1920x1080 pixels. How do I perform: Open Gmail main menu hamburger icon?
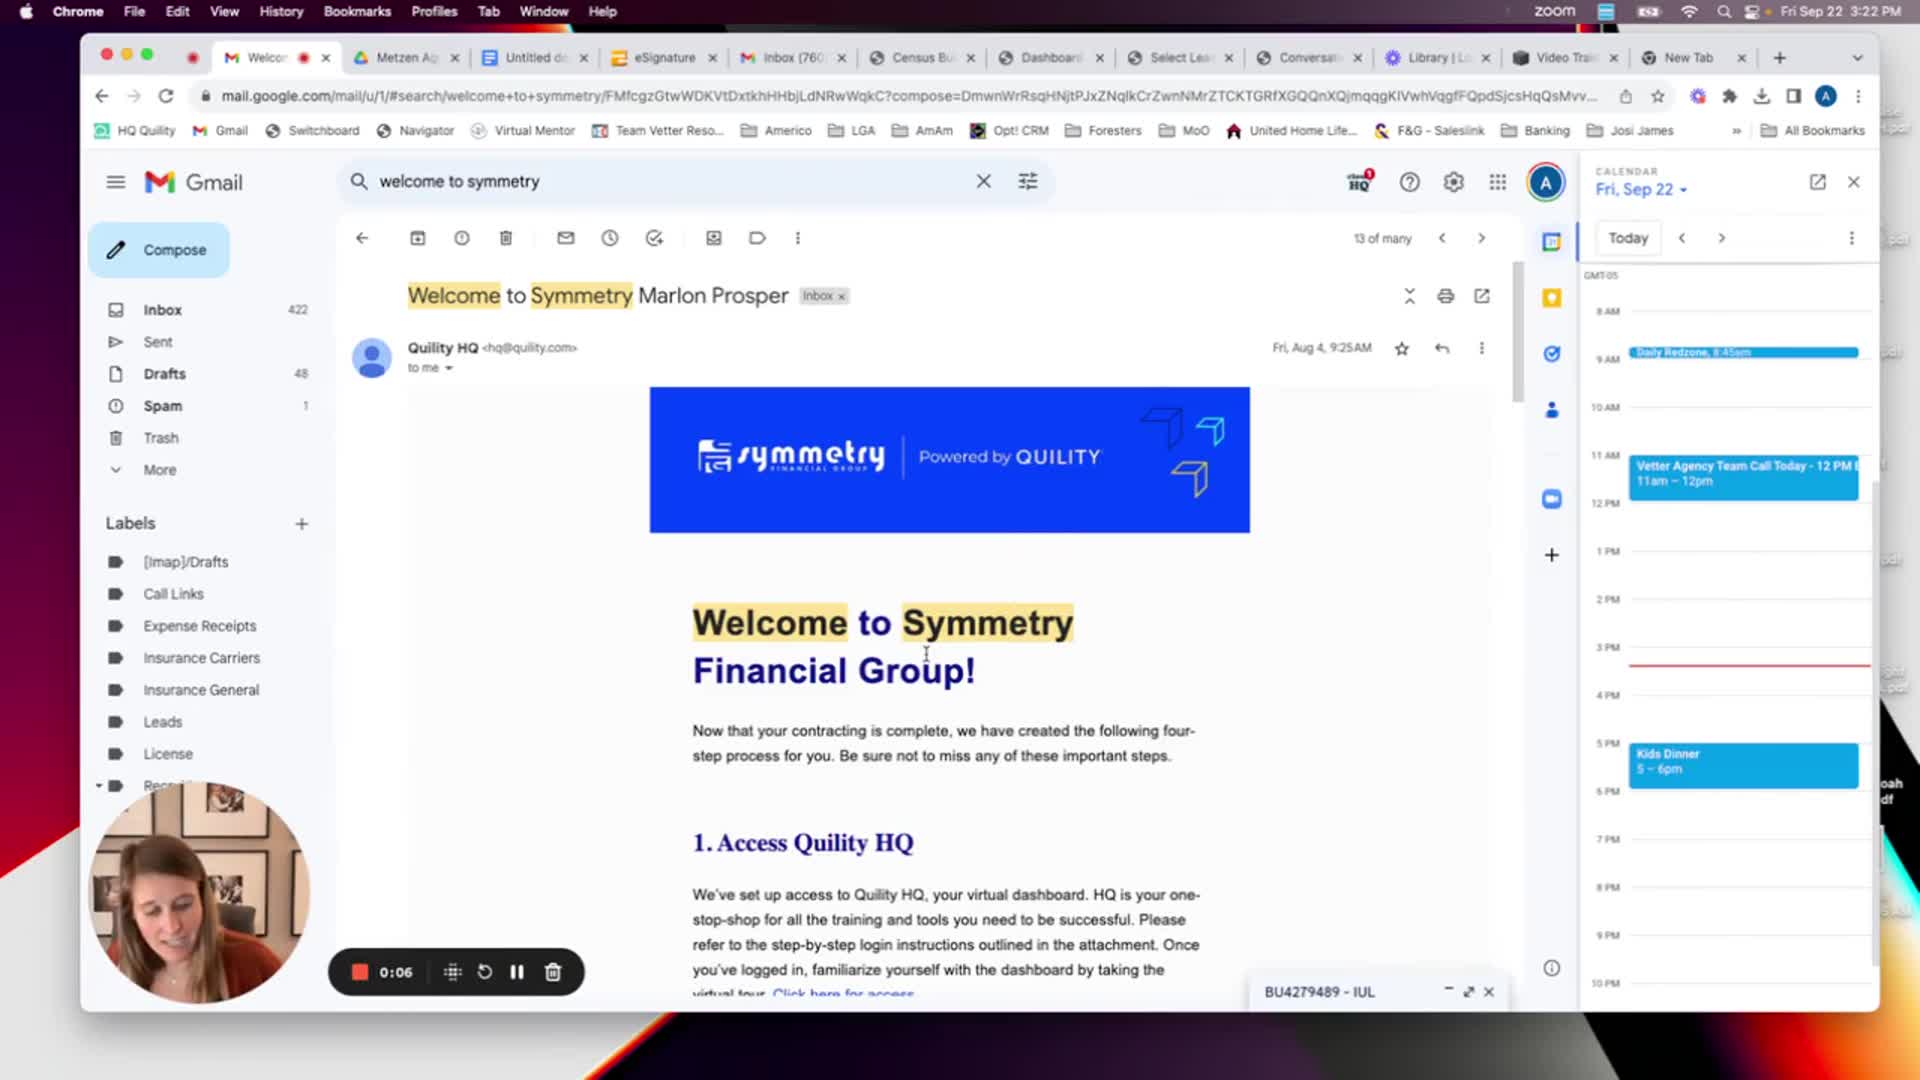tap(116, 182)
